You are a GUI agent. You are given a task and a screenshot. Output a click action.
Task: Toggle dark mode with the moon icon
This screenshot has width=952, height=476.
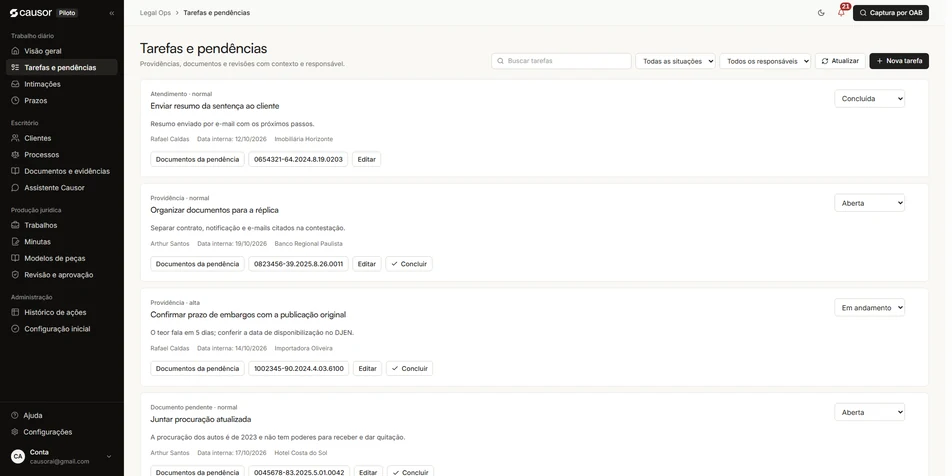(x=821, y=13)
